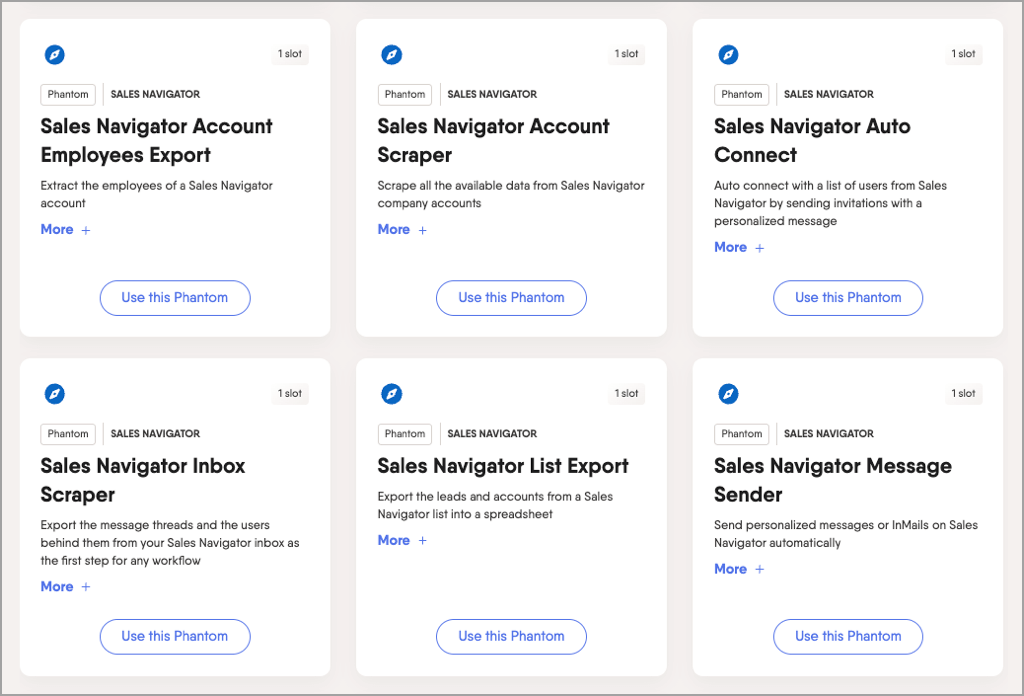Click compass icon on Inbox Scraper card
This screenshot has height=696, width=1024.
click(55, 394)
